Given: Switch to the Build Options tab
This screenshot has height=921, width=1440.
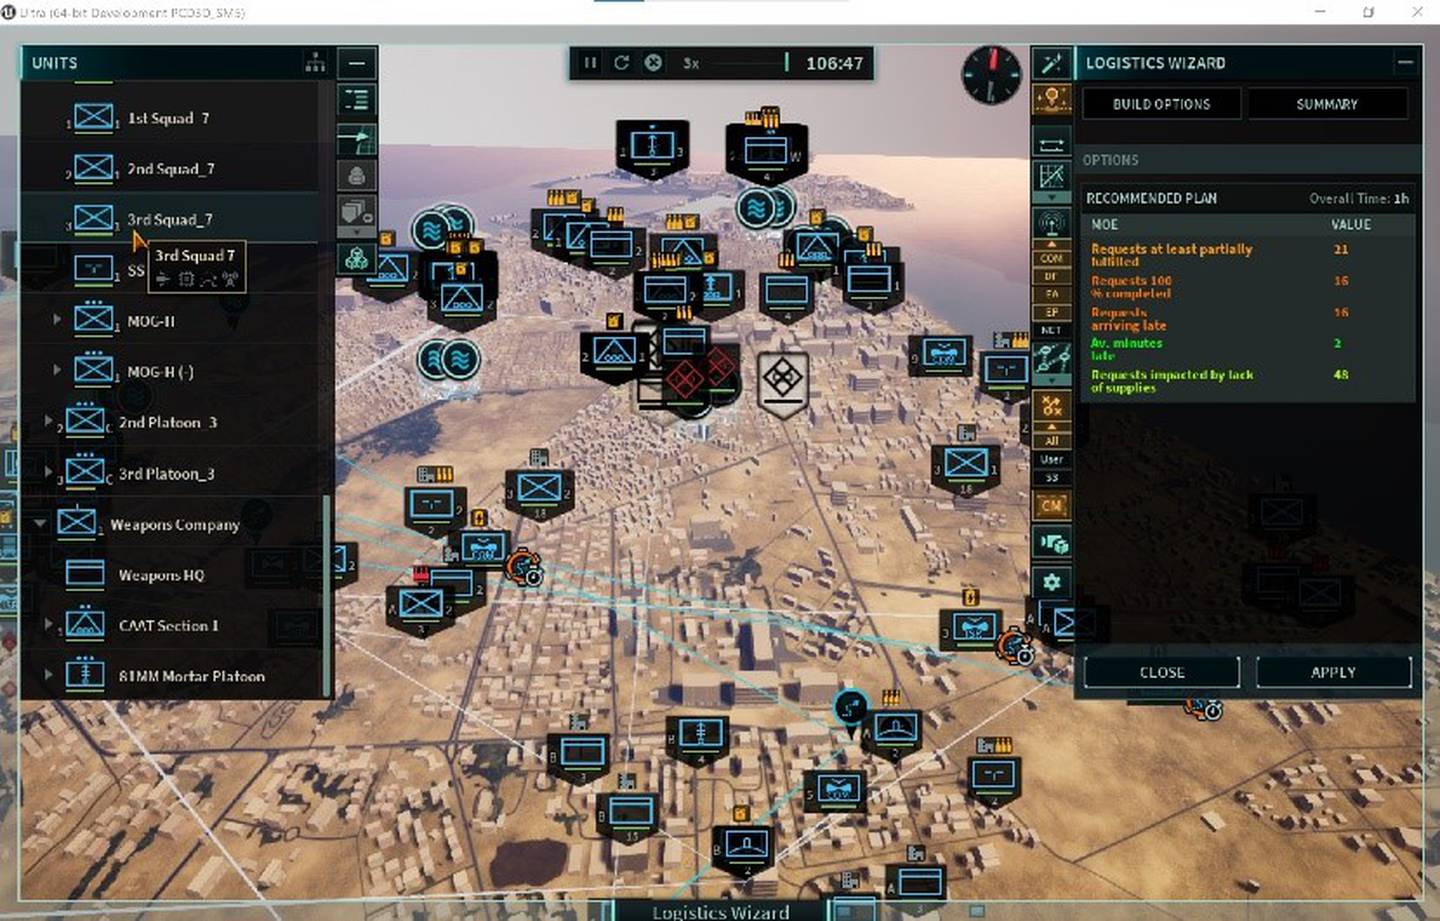Looking at the screenshot, I should tap(1161, 104).
